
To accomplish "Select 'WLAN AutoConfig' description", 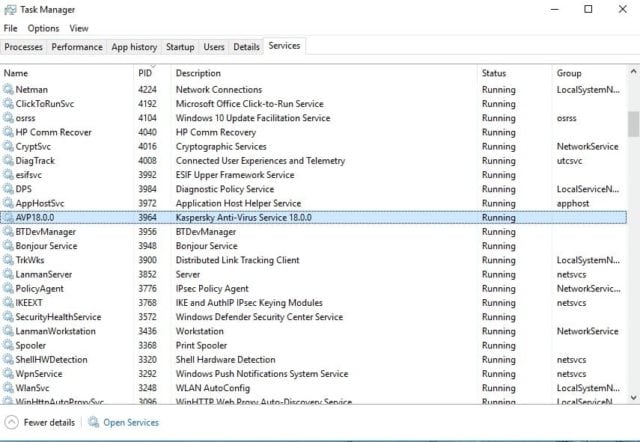I will 213,388.
